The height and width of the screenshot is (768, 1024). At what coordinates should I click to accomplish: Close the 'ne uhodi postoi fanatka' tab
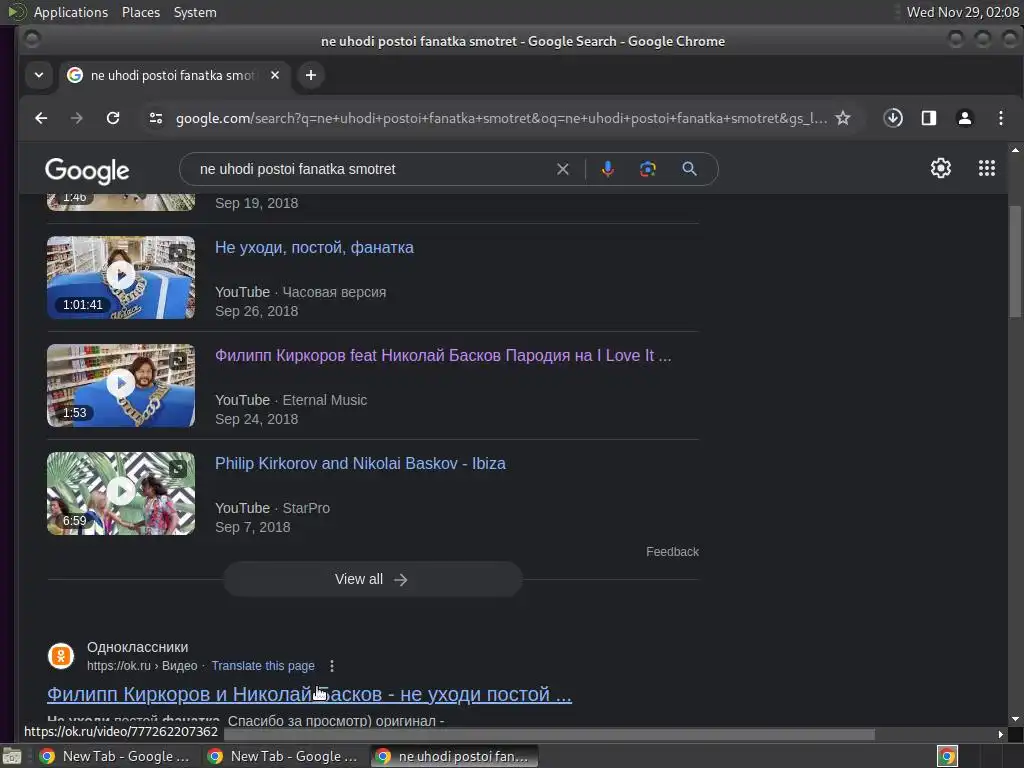tap(275, 75)
